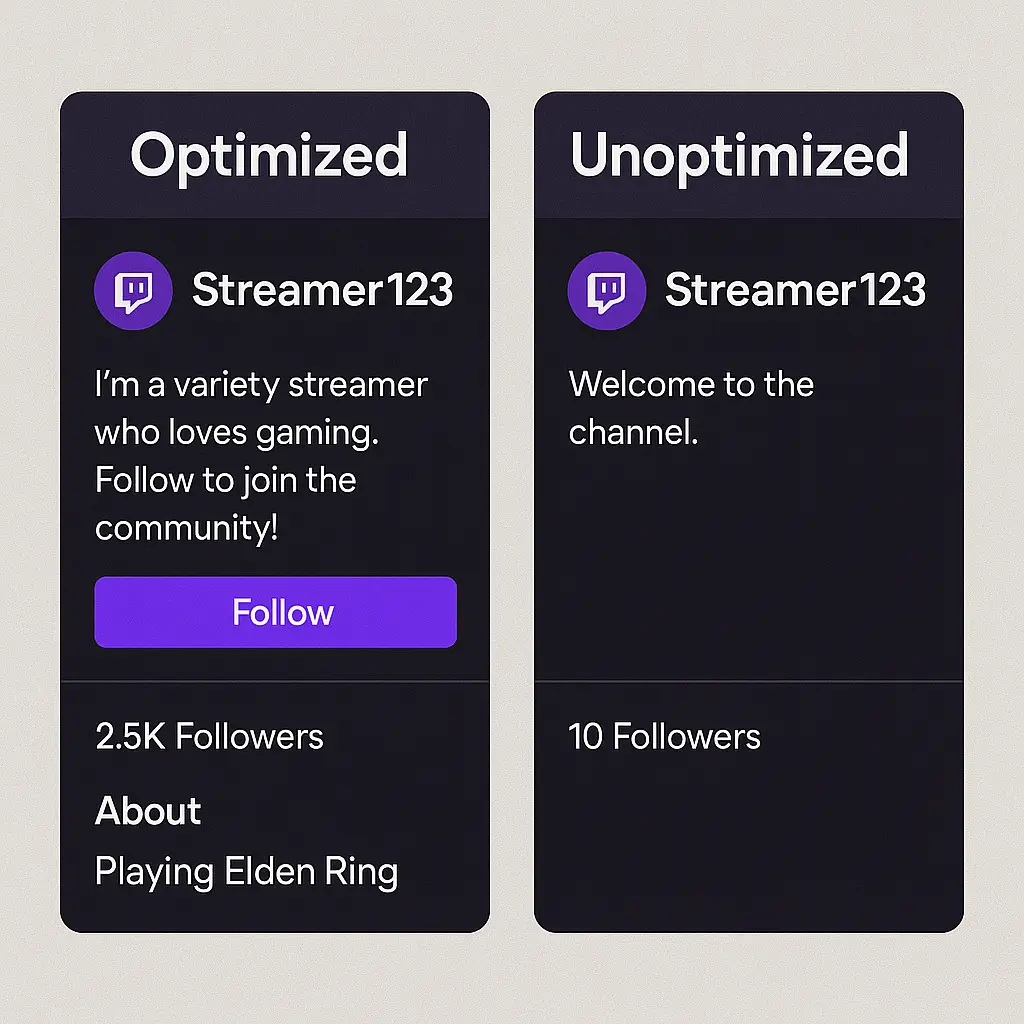Select the Streamer123 name in Optimized card
Image resolution: width=1024 pixels, height=1024 pixels.
(323, 290)
